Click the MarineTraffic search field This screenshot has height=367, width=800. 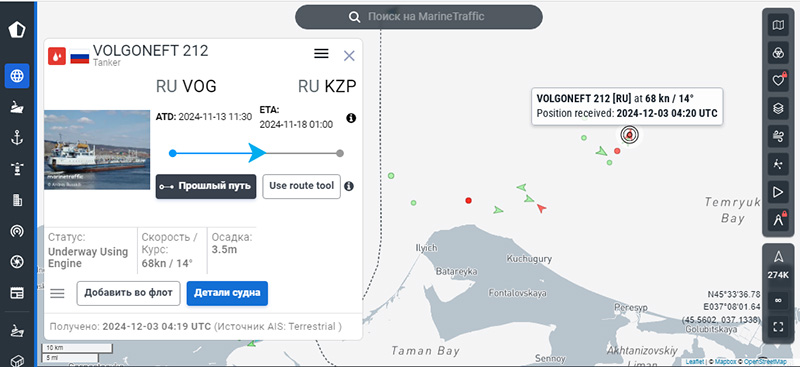point(418,17)
